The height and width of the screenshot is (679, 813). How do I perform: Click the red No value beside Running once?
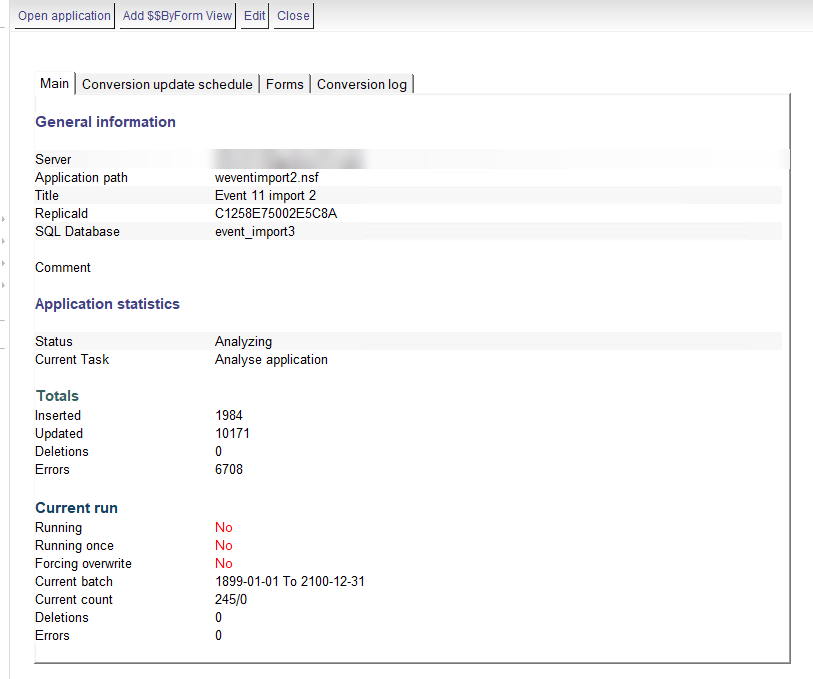223,546
